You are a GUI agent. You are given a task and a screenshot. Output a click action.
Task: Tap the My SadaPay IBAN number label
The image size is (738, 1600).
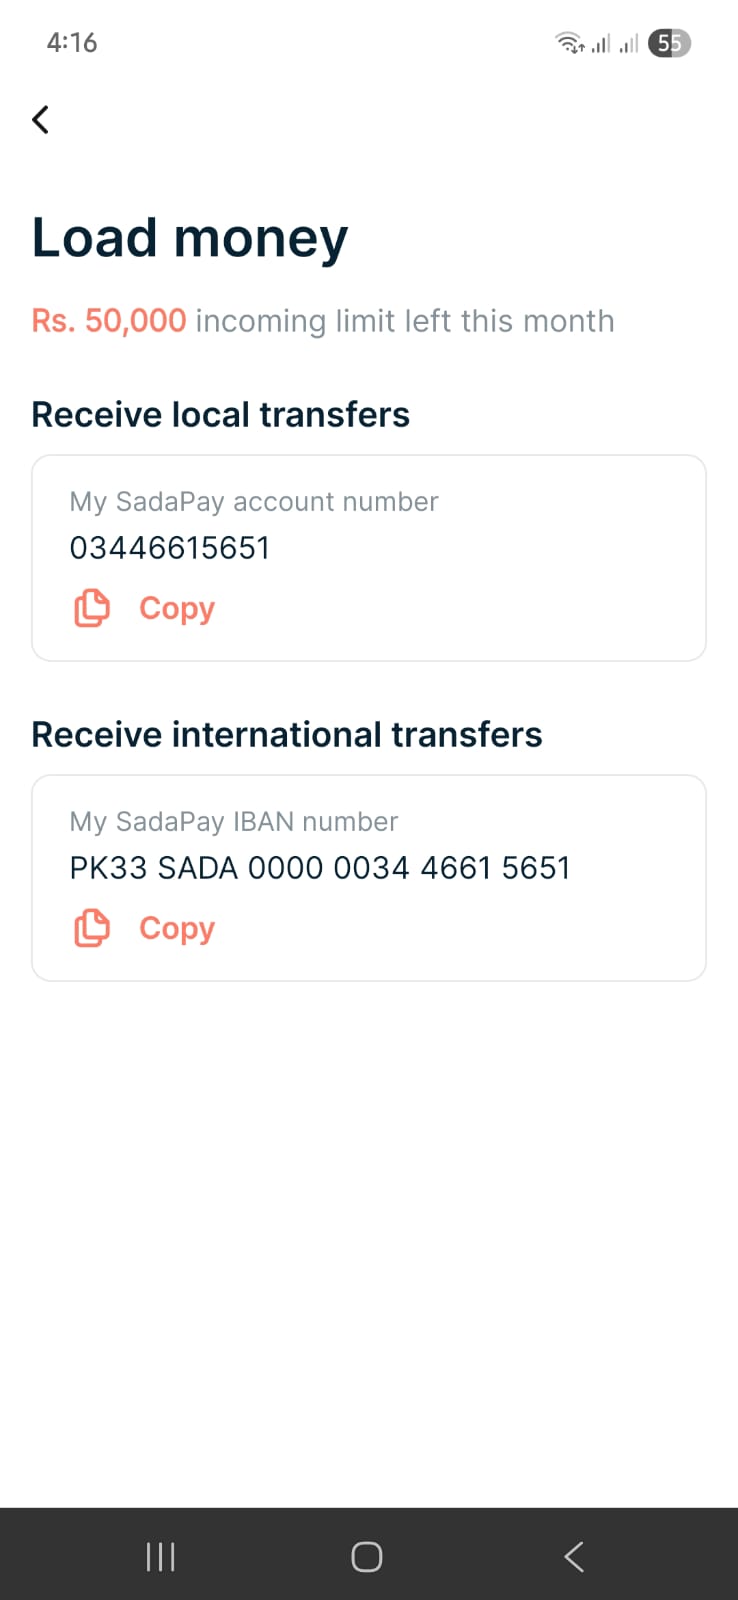(x=234, y=822)
